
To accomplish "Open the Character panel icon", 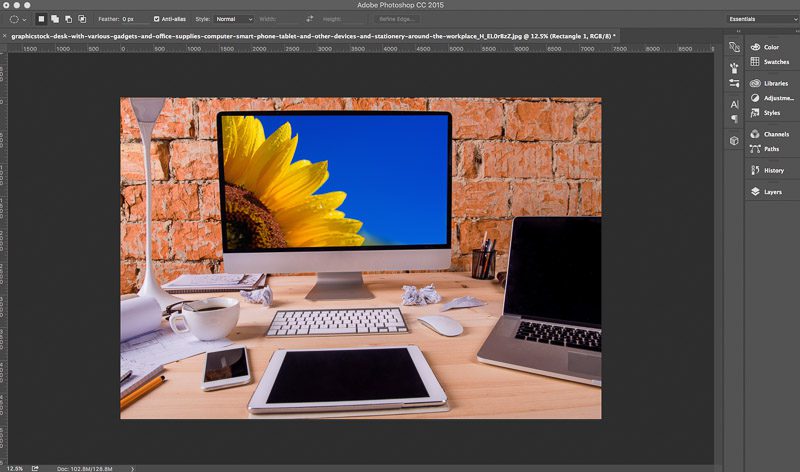I will 734,104.
